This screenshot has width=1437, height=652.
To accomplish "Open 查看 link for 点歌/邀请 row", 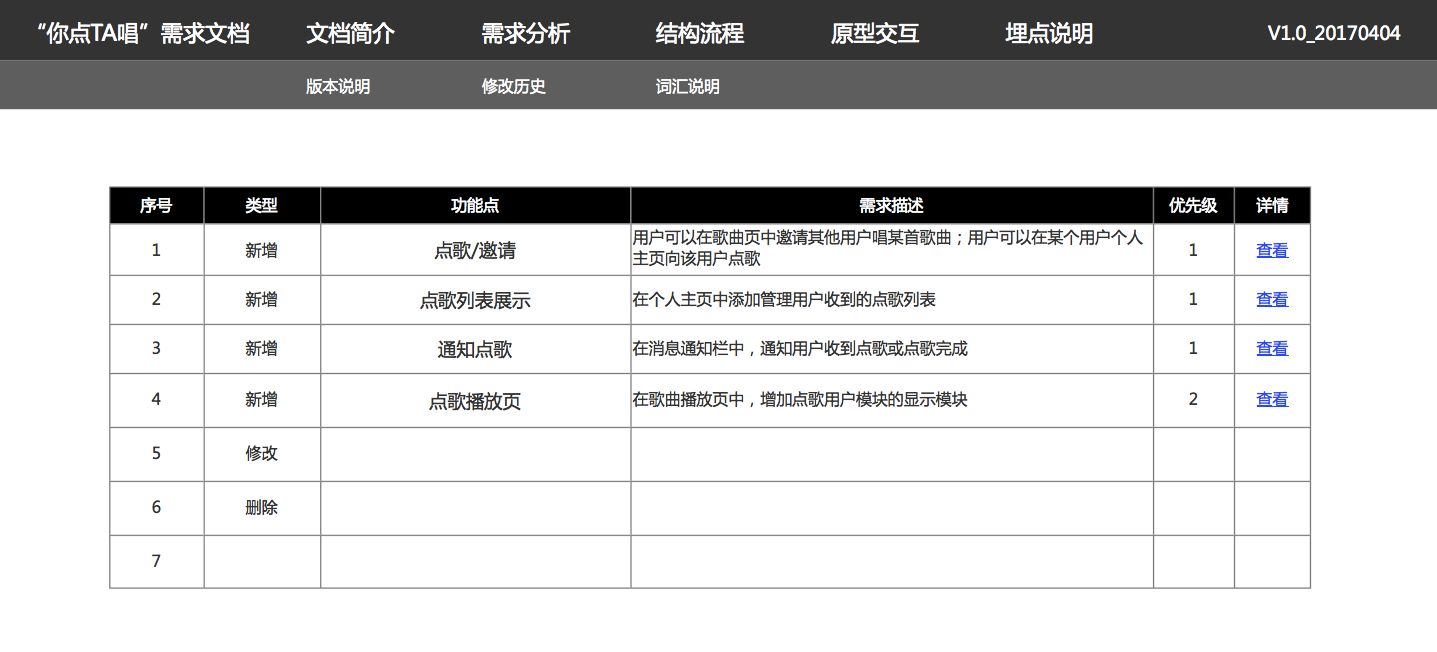I will [x=1272, y=250].
